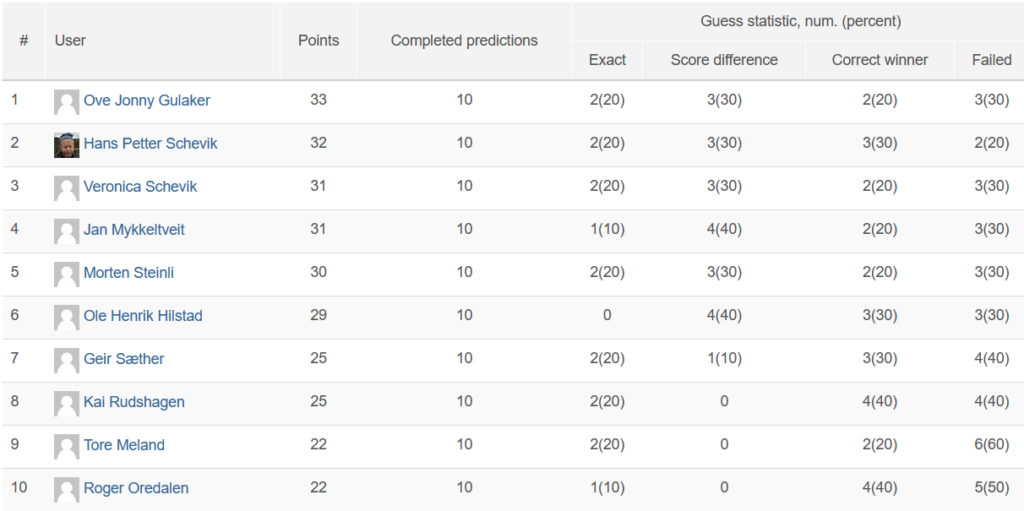Click the Completed predictions column header
This screenshot has width=1024, height=511.
pos(464,41)
